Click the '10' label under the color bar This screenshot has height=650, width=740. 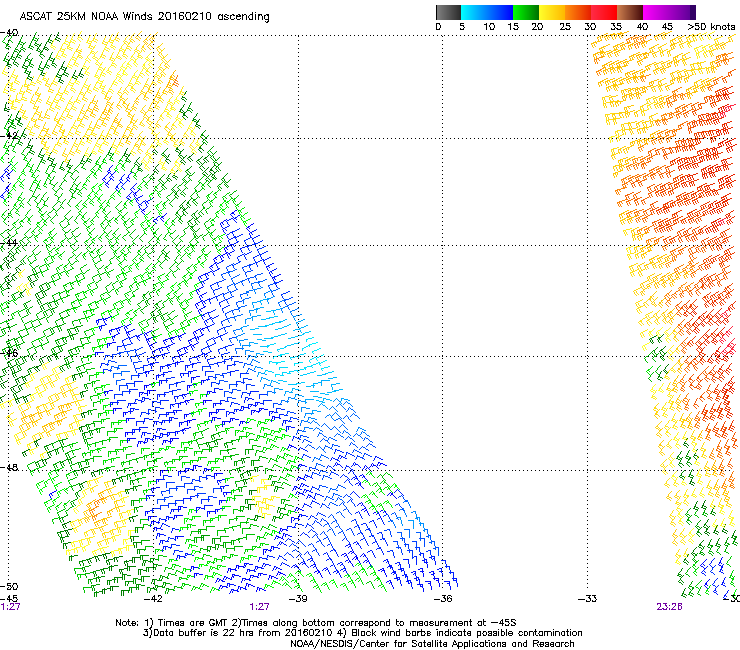(489, 27)
